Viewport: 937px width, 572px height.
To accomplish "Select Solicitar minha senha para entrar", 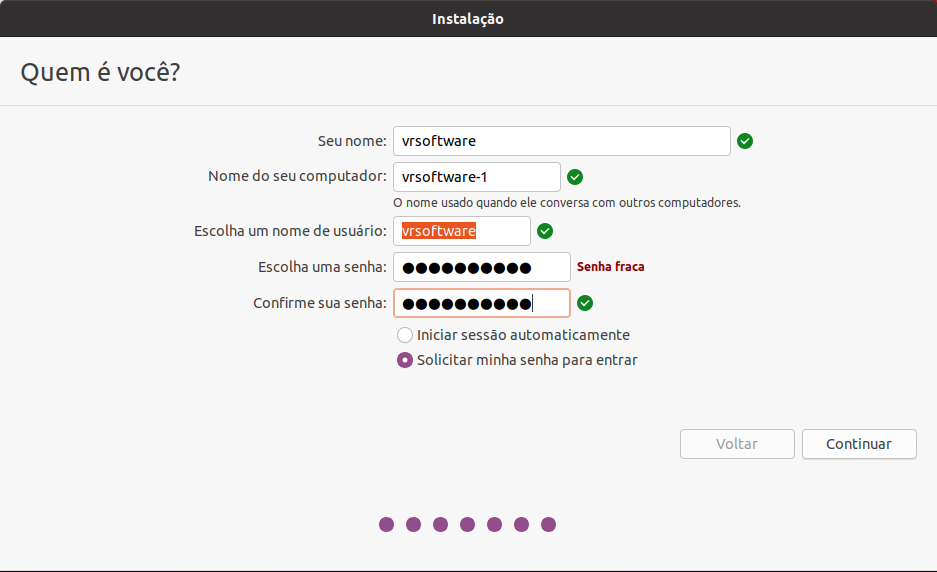I will [x=405, y=360].
